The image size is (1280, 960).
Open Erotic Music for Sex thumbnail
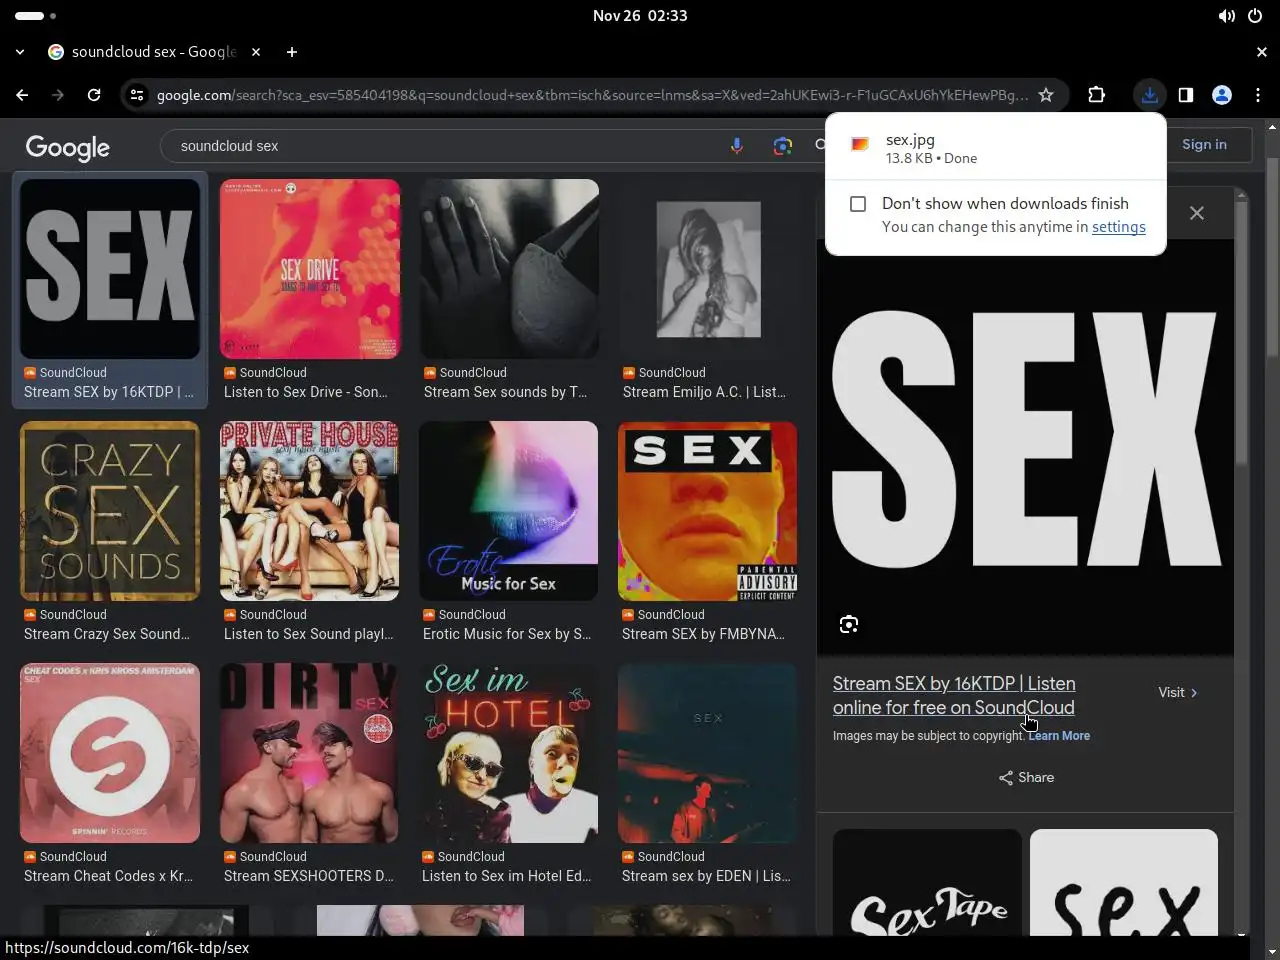pyautogui.click(x=509, y=511)
